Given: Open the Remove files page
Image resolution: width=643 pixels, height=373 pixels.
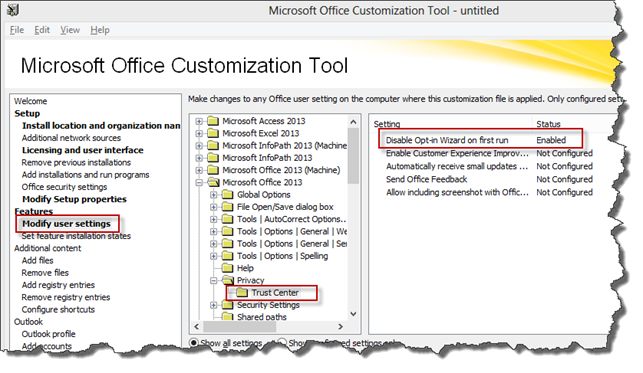Looking at the screenshot, I should click(45, 273).
